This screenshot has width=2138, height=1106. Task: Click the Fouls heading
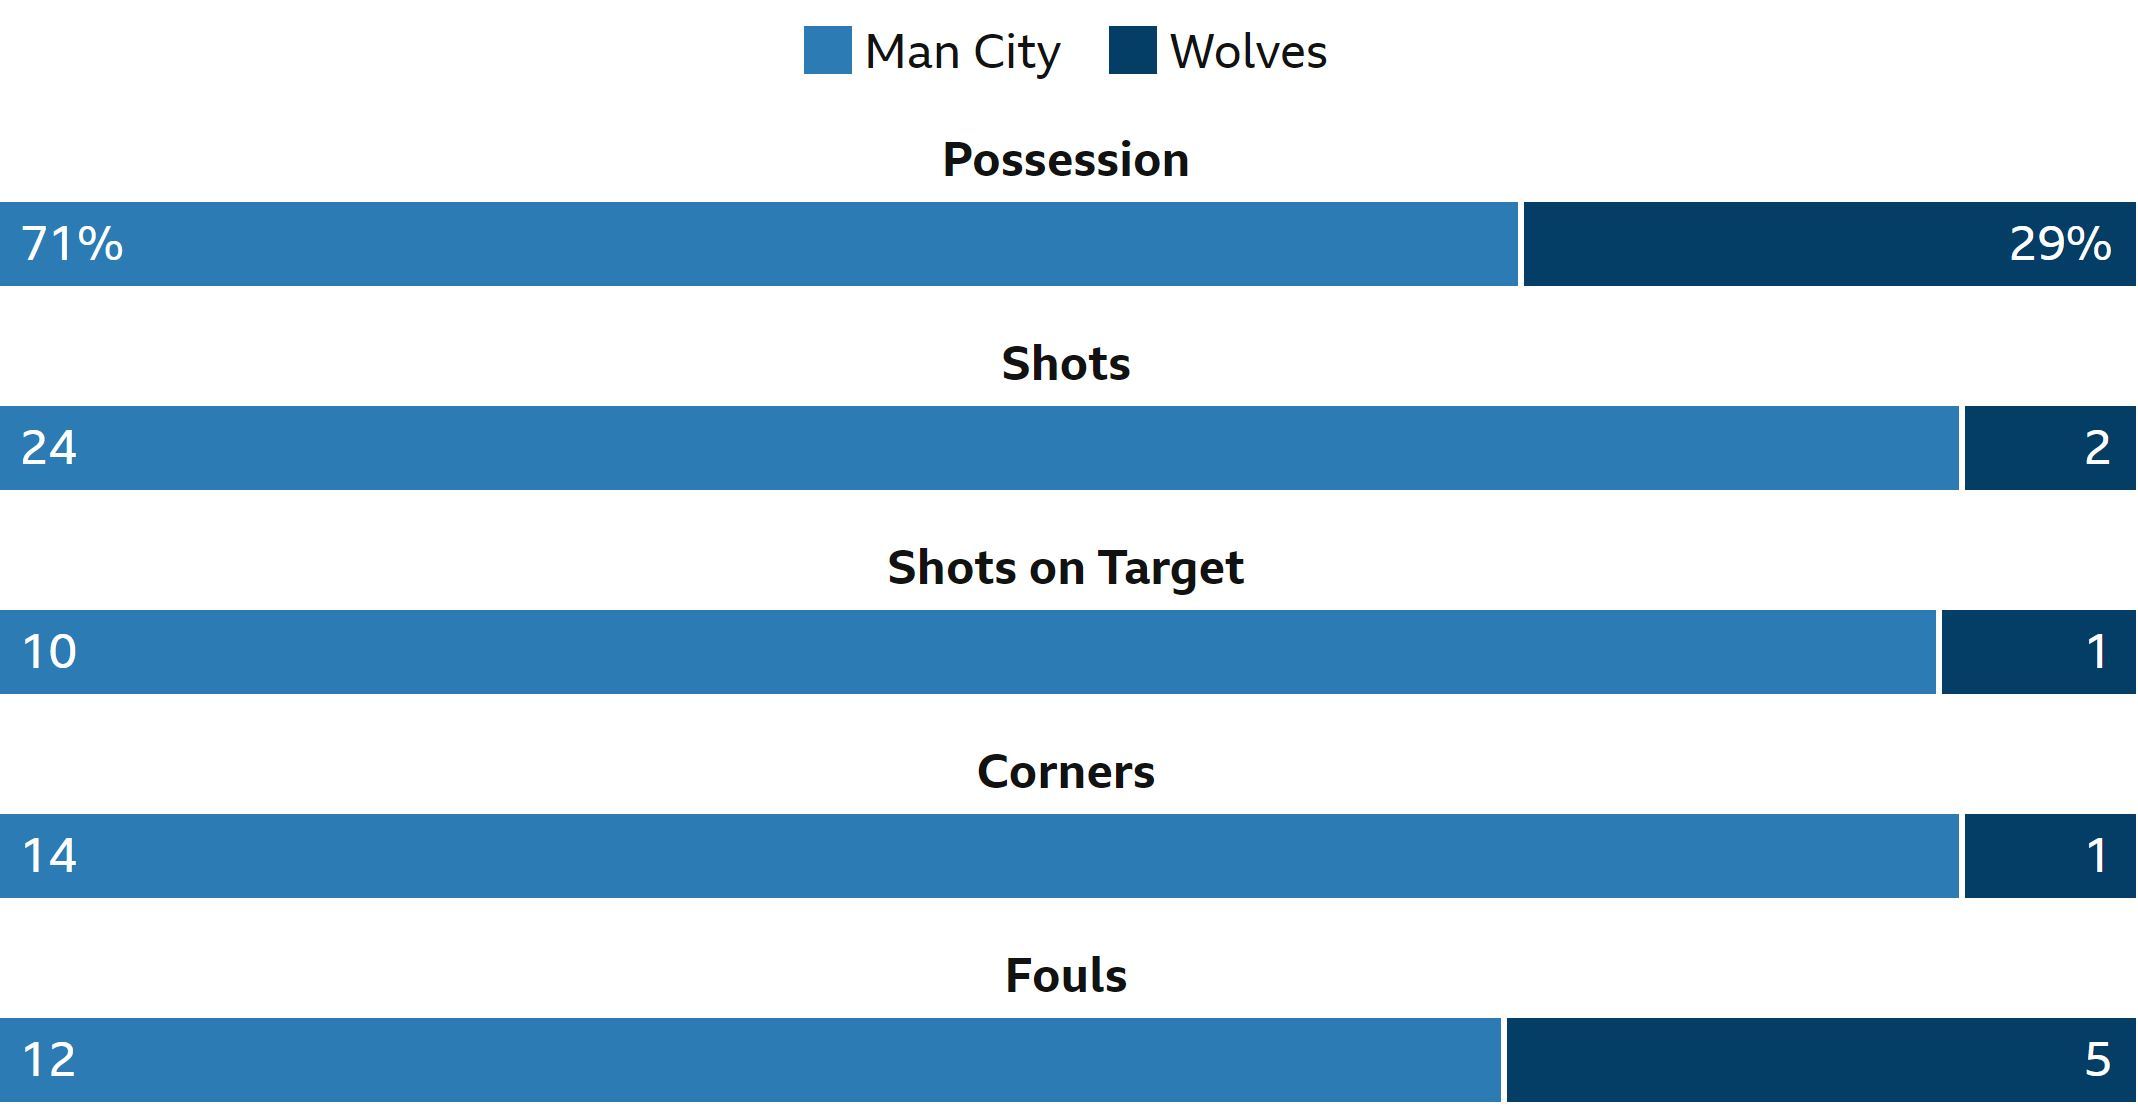tap(1066, 976)
